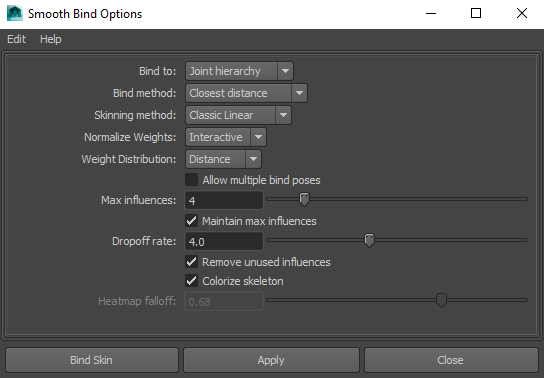The width and height of the screenshot is (544, 378).
Task: Click the 'Skinning method:' label
Action: 135,115
